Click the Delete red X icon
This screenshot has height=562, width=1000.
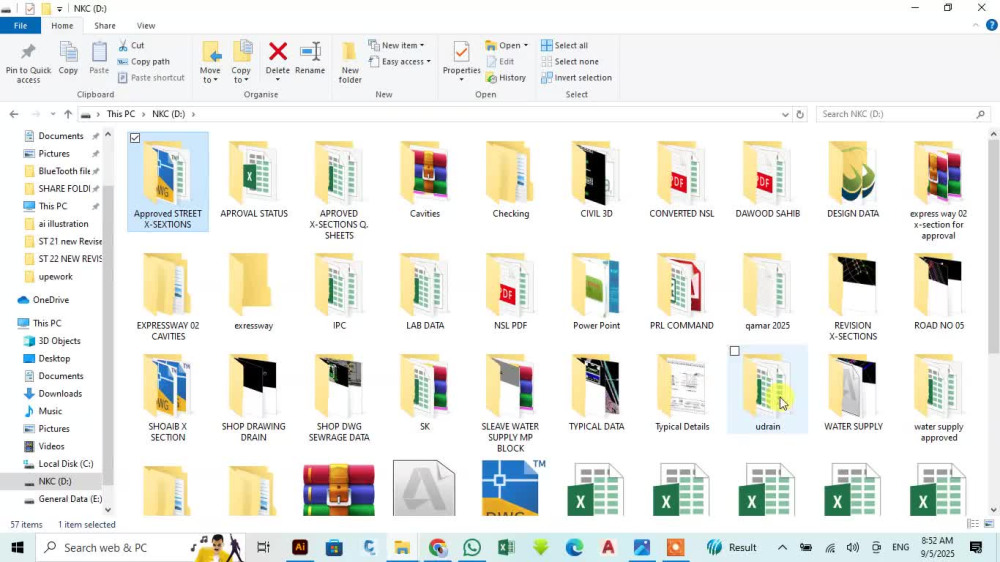pyautogui.click(x=277, y=52)
